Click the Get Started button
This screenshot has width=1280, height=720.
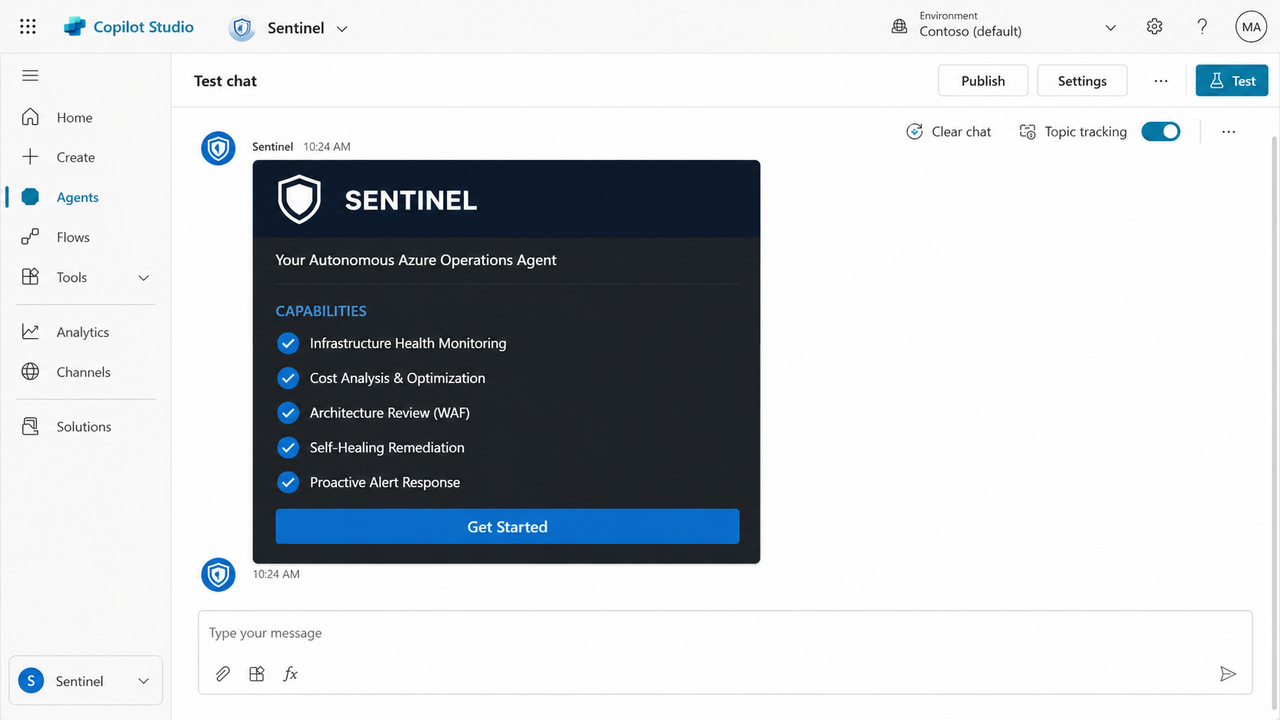pos(507,527)
